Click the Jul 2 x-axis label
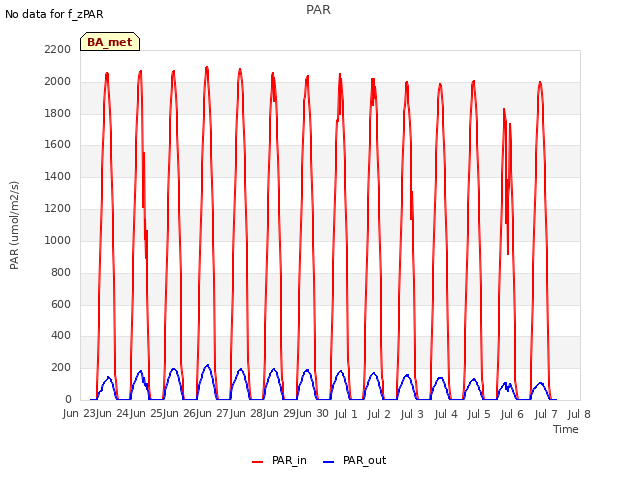 point(379,414)
